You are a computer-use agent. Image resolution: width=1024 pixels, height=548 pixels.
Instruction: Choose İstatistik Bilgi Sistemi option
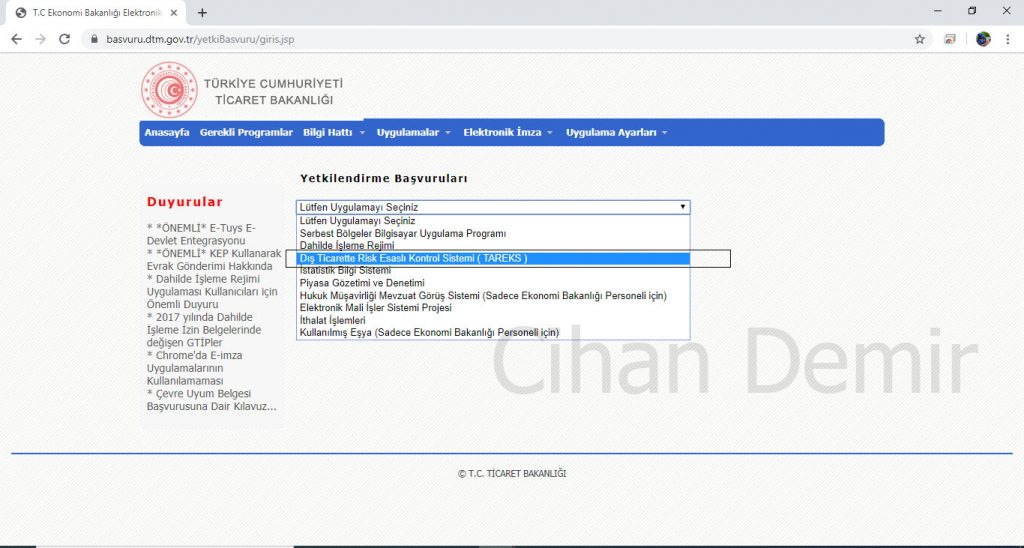pyautogui.click(x=493, y=270)
